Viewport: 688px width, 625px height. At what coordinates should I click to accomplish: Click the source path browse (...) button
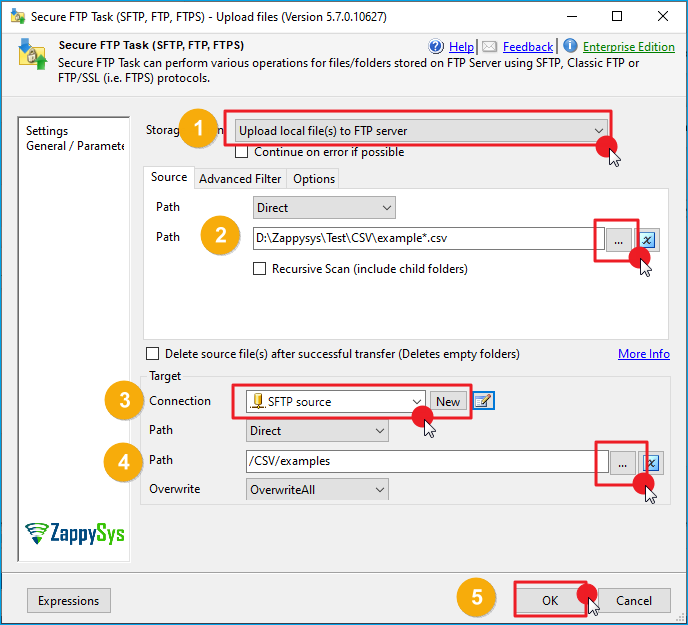pos(619,239)
